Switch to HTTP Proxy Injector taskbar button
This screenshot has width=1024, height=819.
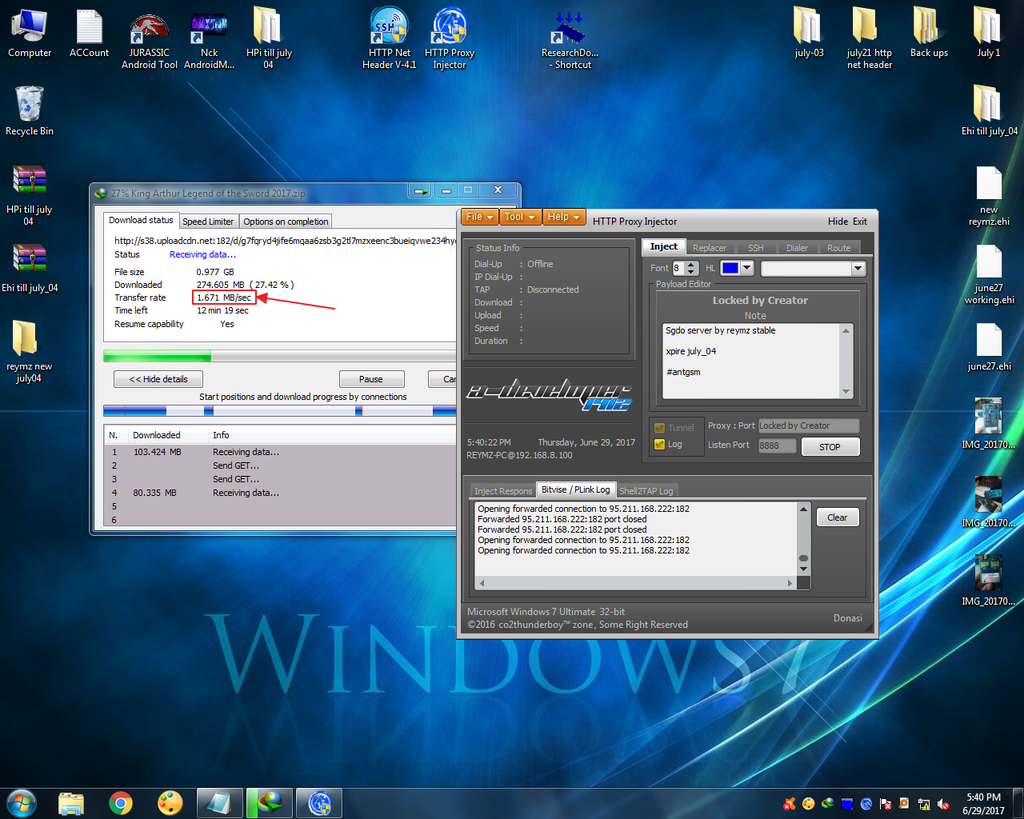[319, 803]
